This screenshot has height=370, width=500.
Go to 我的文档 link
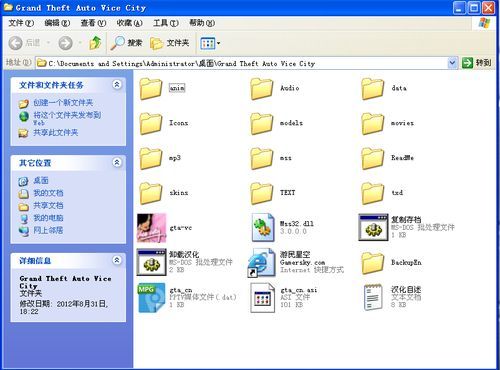48,193
